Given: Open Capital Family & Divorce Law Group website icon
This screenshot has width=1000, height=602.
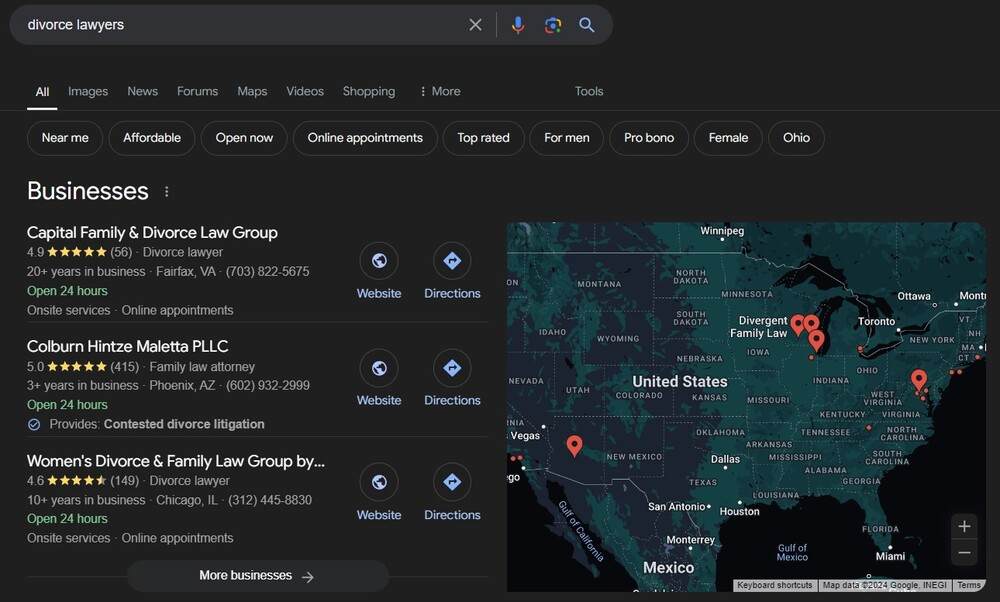Looking at the screenshot, I should tap(379, 260).
